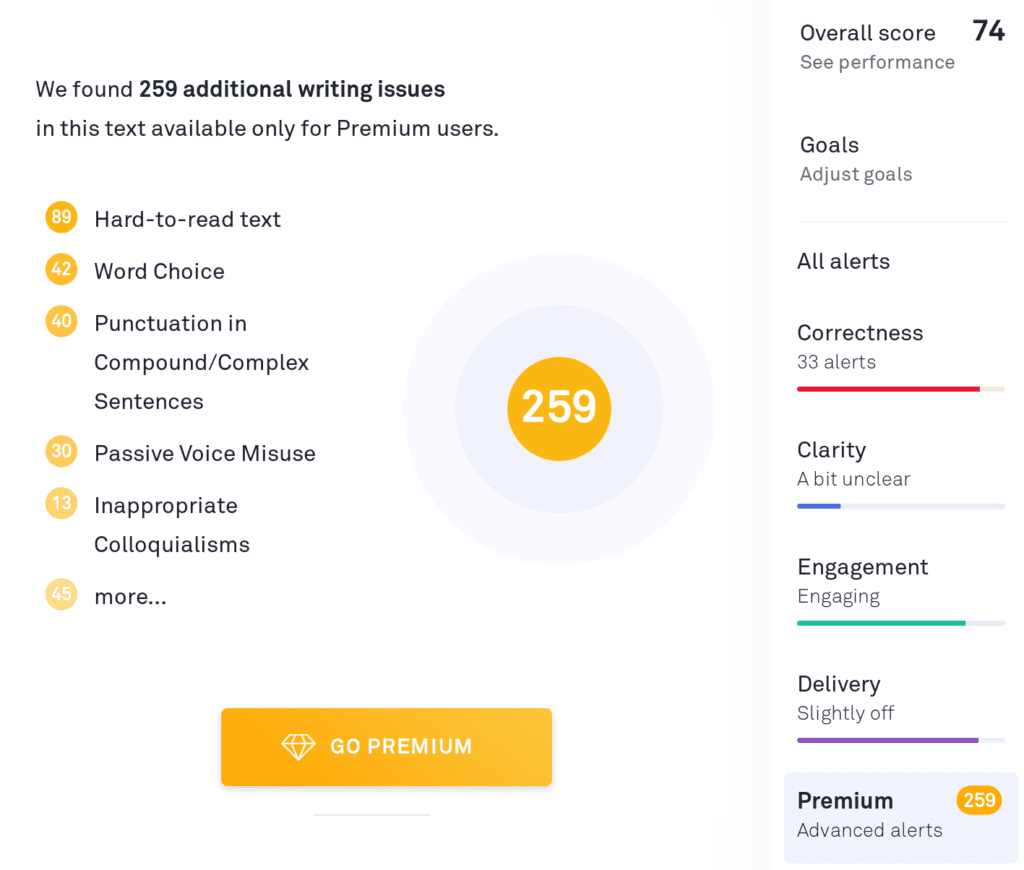Screen dimensions: 1024x870
Task: Click the 42 Word Choice badge
Action: 61,270
